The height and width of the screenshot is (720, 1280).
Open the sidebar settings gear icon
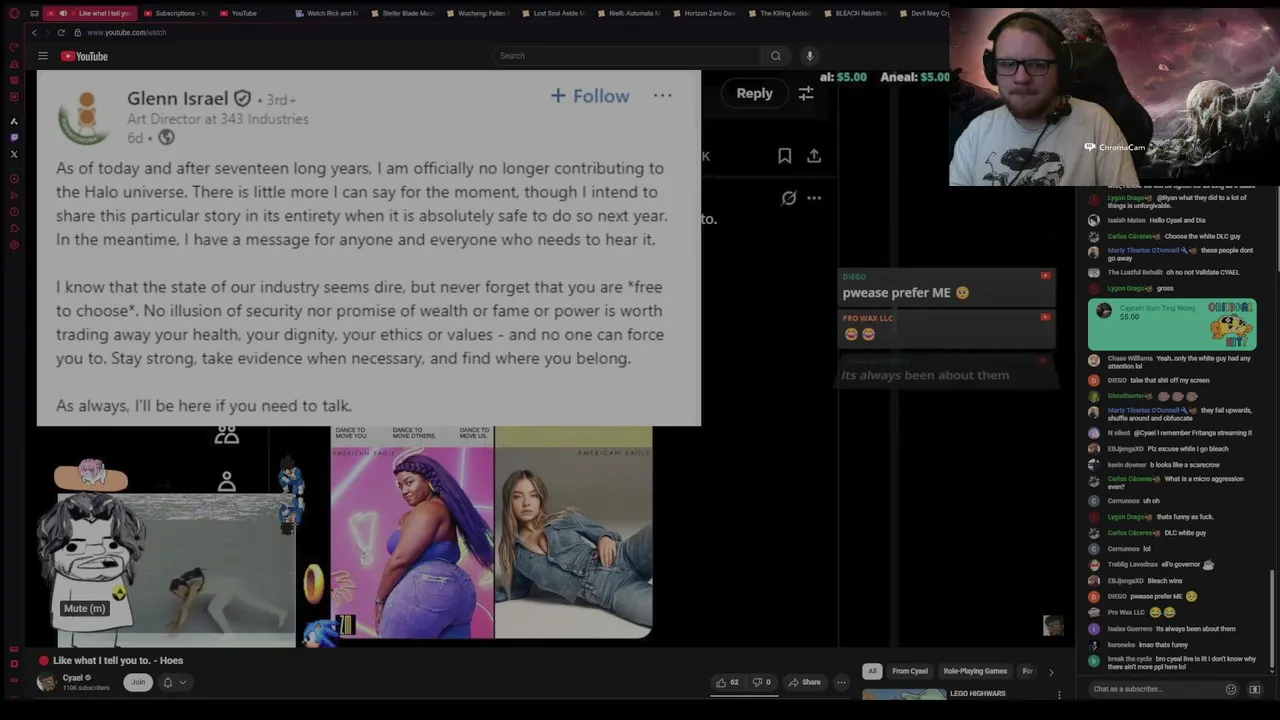[14, 245]
